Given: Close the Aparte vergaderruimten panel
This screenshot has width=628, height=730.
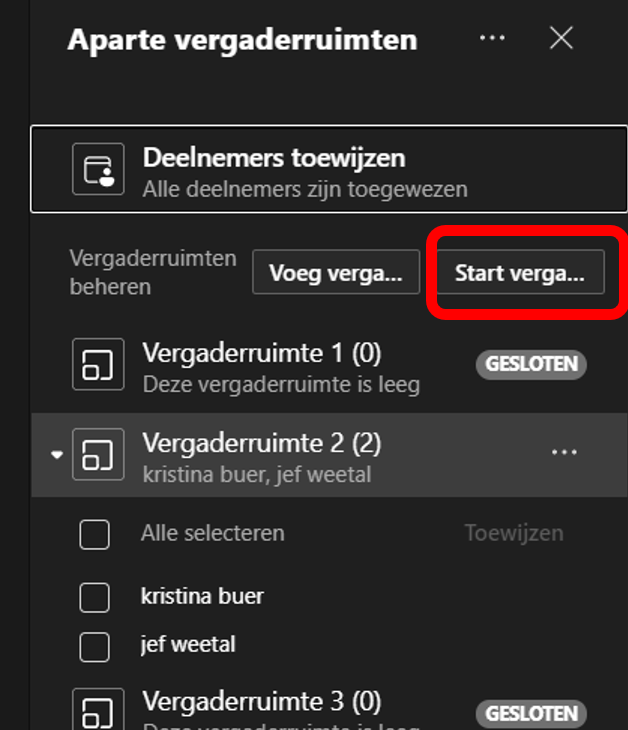Looking at the screenshot, I should pos(561,38).
